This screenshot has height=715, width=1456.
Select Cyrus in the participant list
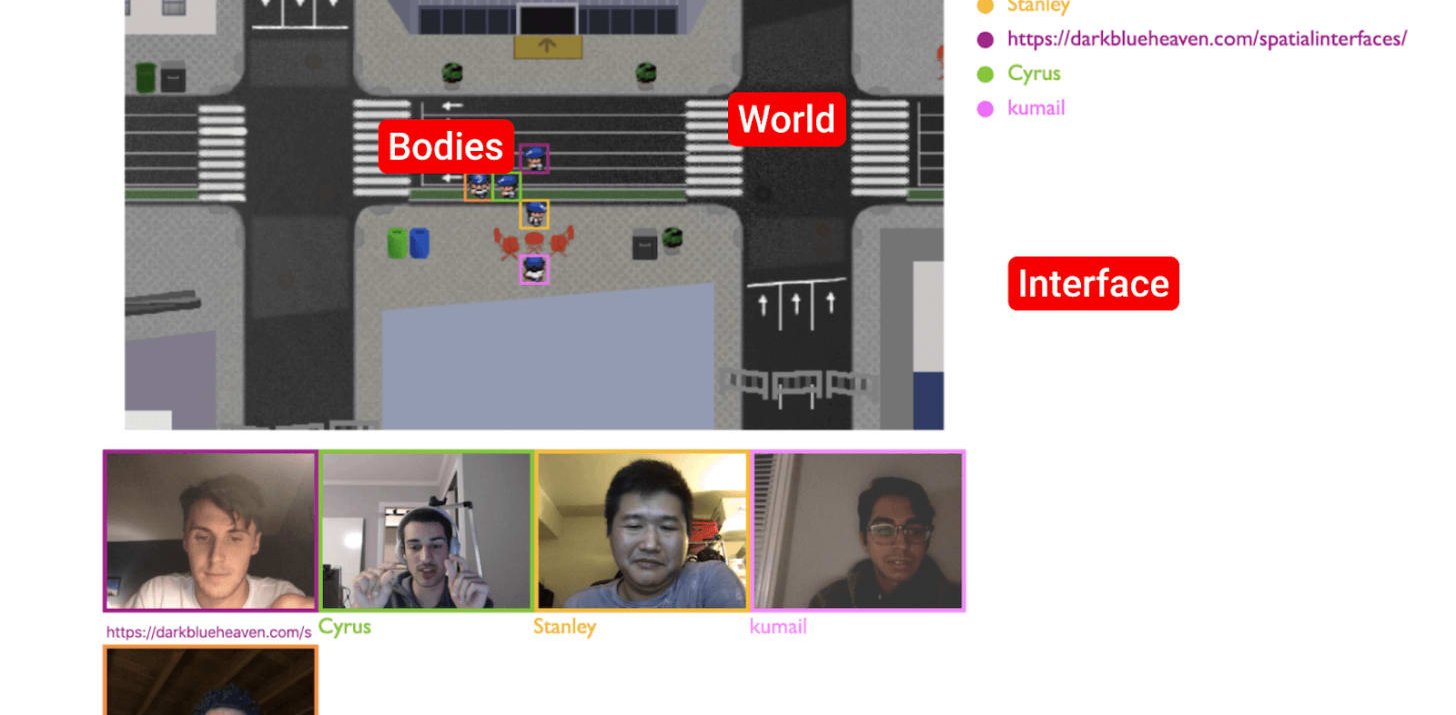click(x=1034, y=73)
